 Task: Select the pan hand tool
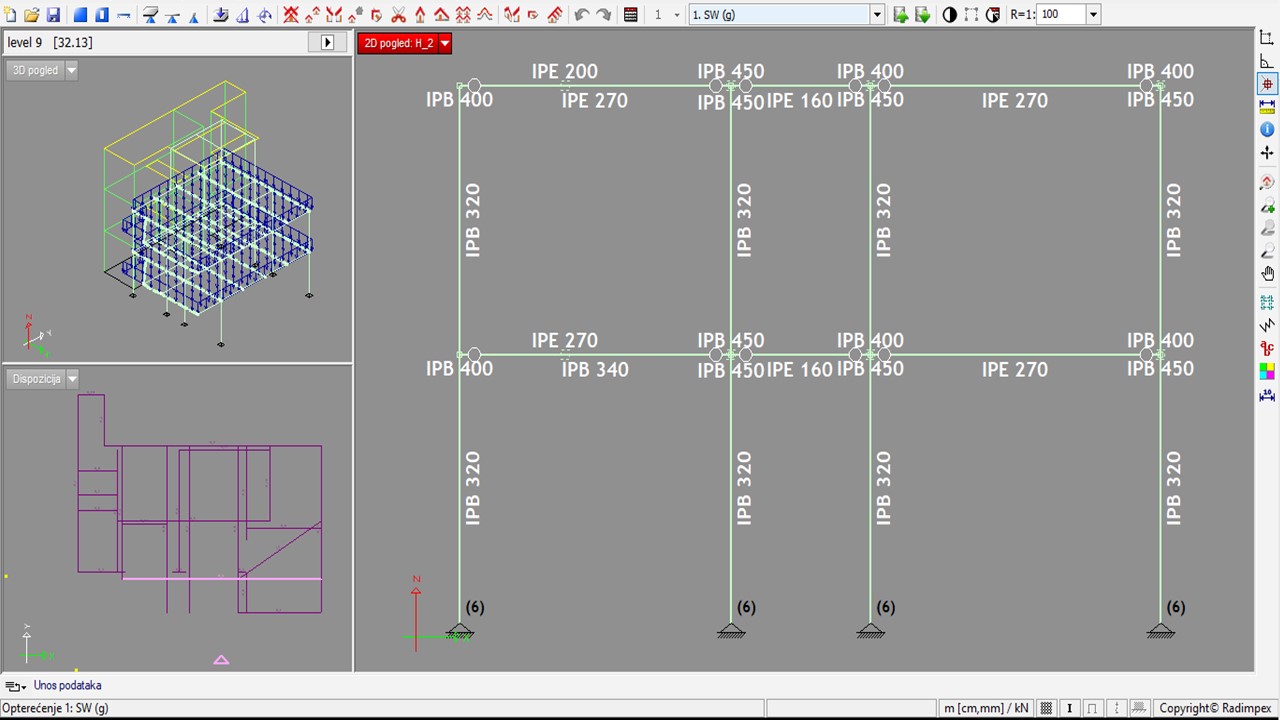click(1267, 274)
